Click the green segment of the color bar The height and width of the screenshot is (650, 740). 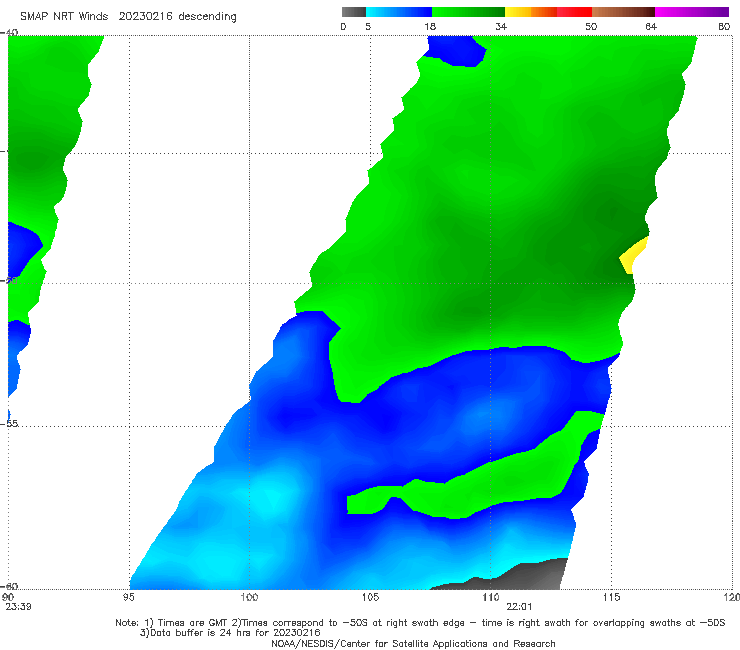pyautogui.click(x=468, y=12)
